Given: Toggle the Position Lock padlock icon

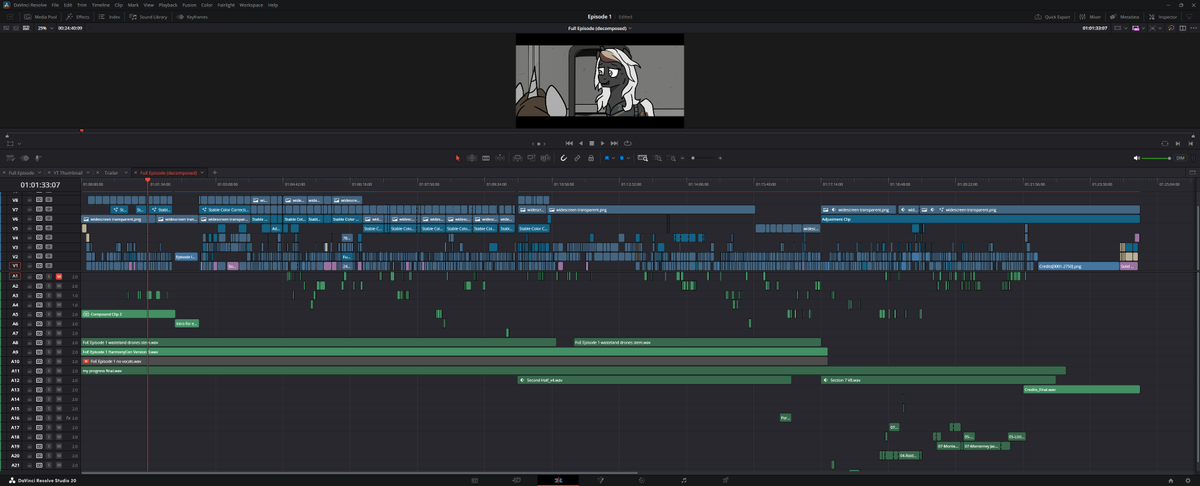Looking at the screenshot, I should click(x=591, y=158).
